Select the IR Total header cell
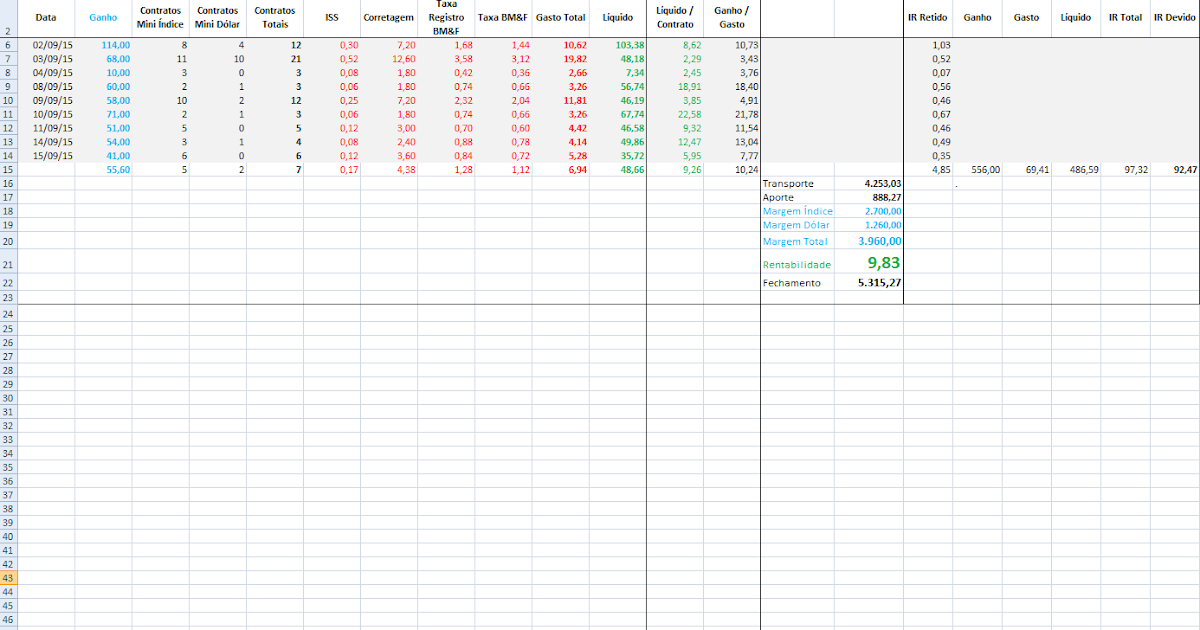The width and height of the screenshot is (1200, 630). click(1125, 18)
